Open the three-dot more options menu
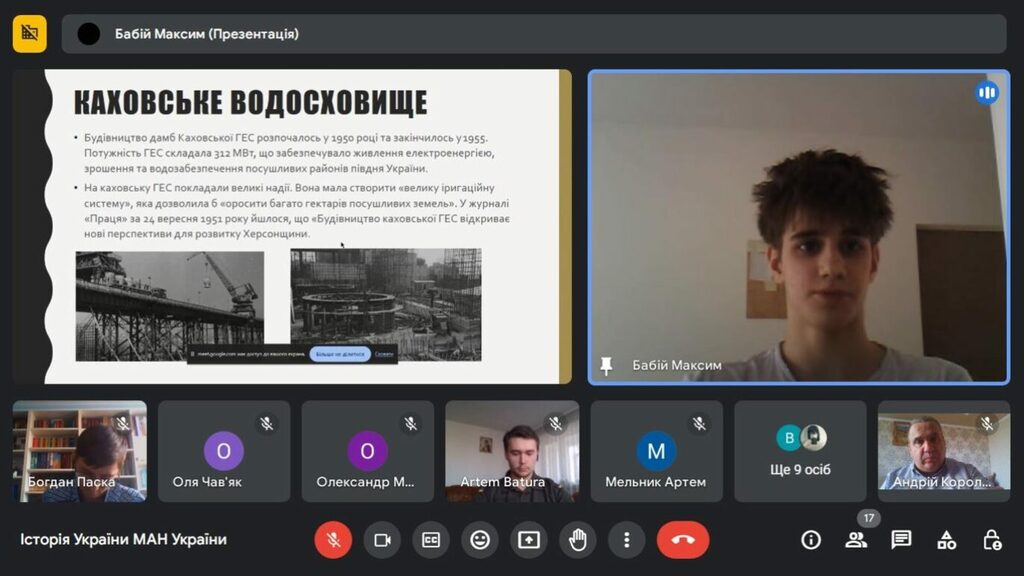Screen dimensions: 1024x576 [x=627, y=540]
